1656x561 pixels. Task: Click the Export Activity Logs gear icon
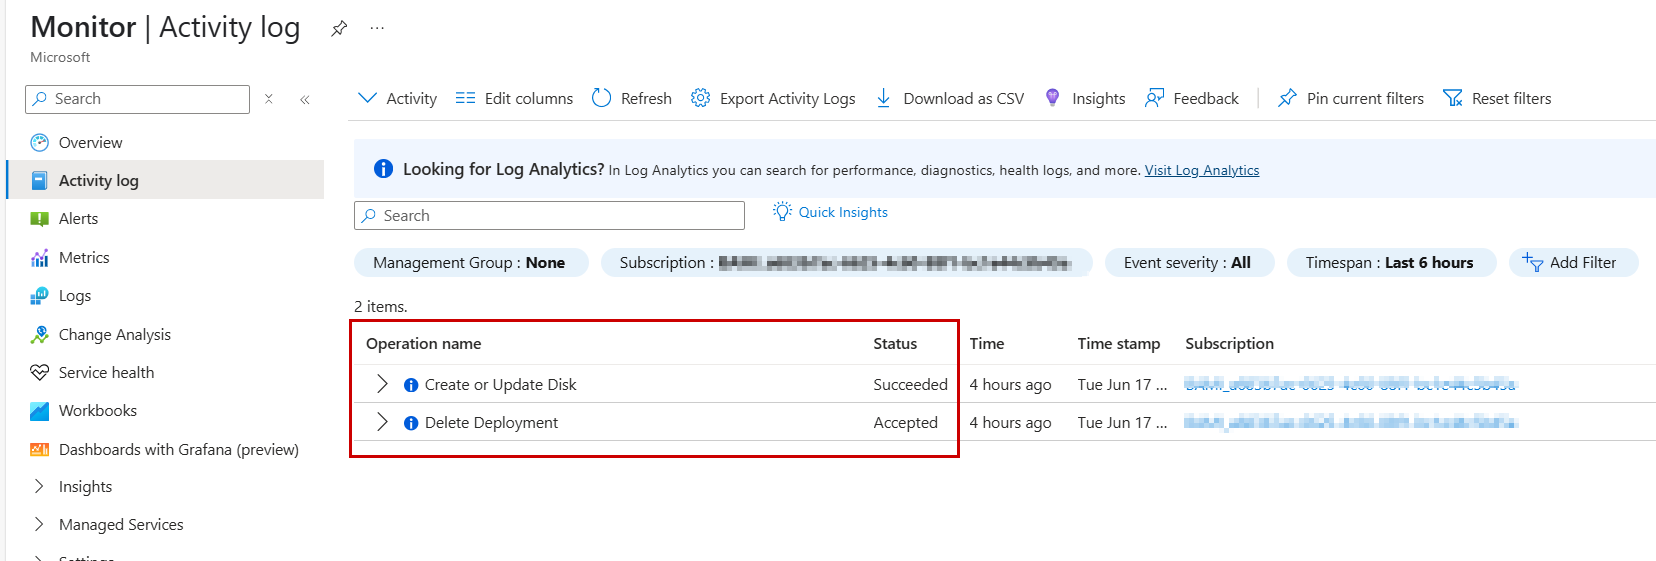(700, 98)
